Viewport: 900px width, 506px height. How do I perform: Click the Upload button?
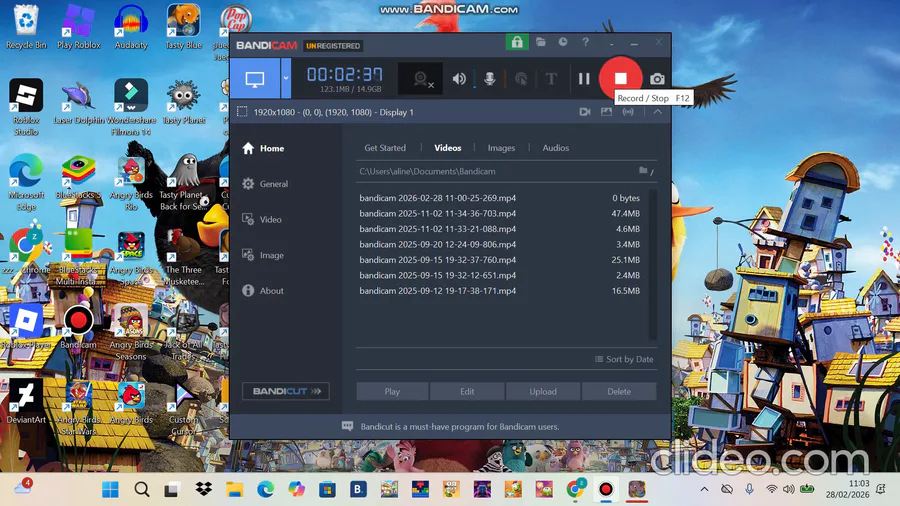(543, 391)
